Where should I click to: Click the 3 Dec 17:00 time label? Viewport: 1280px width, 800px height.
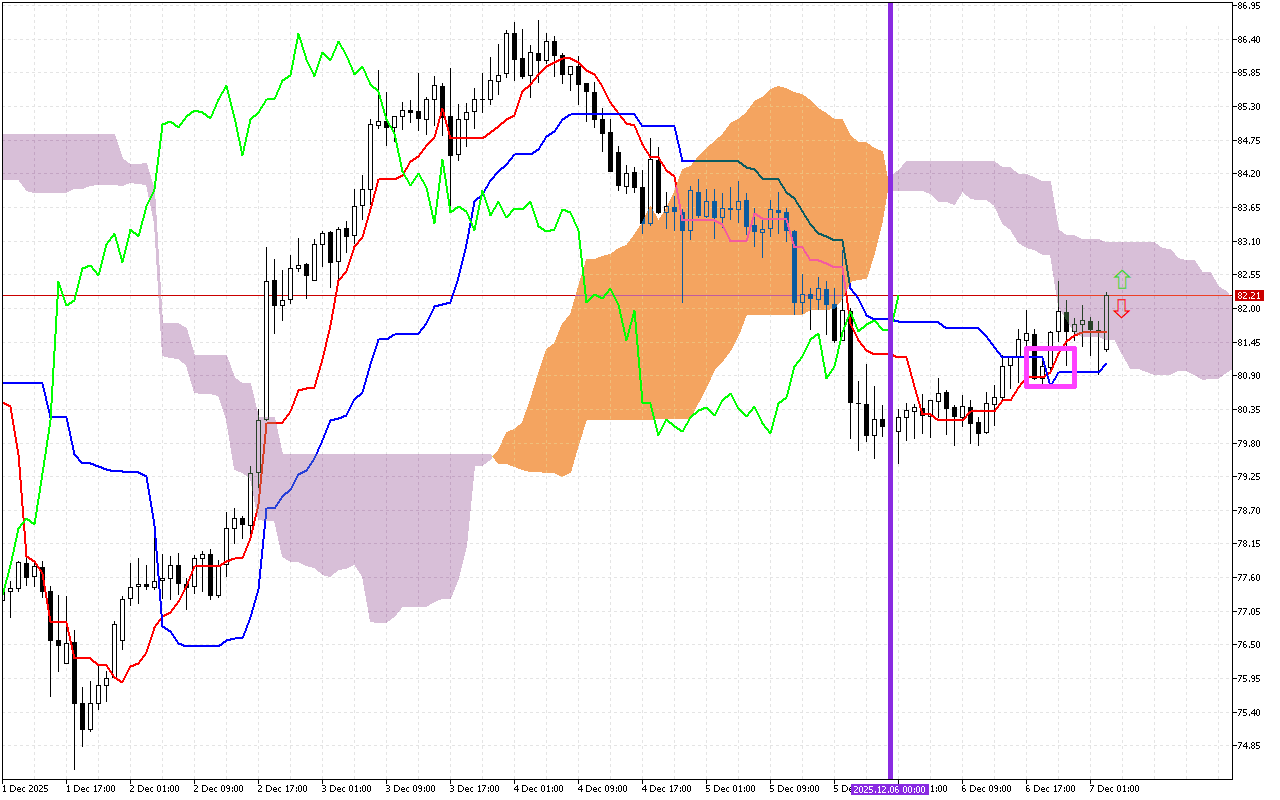click(475, 789)
